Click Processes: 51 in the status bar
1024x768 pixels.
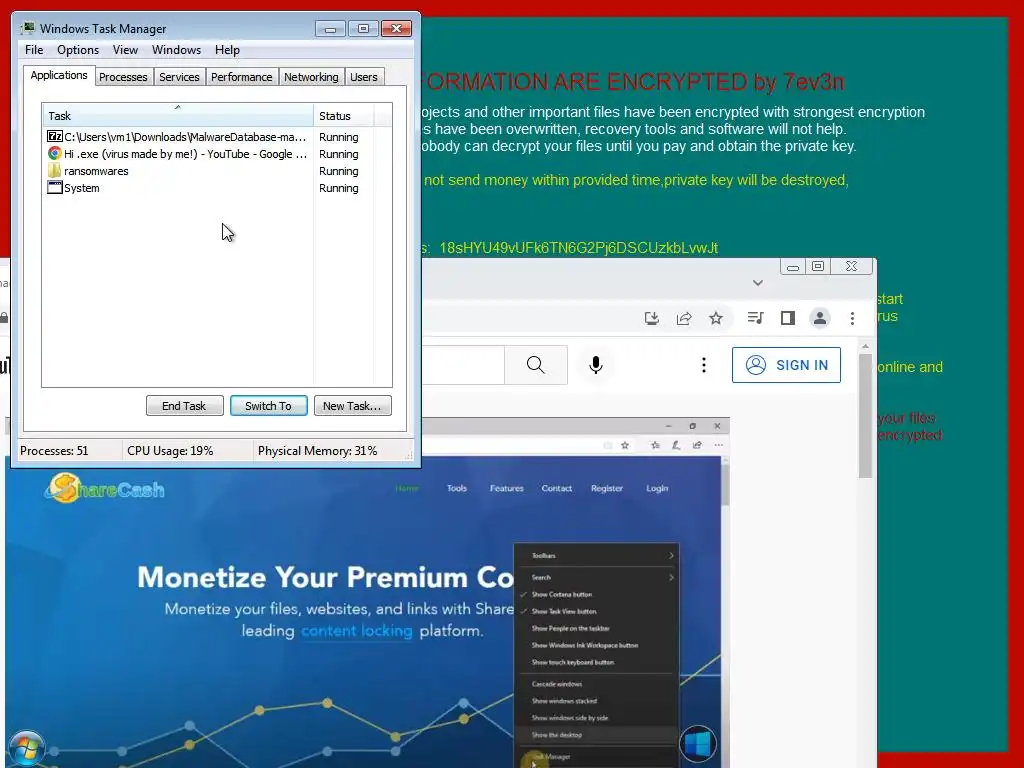(x=54, y=451)
